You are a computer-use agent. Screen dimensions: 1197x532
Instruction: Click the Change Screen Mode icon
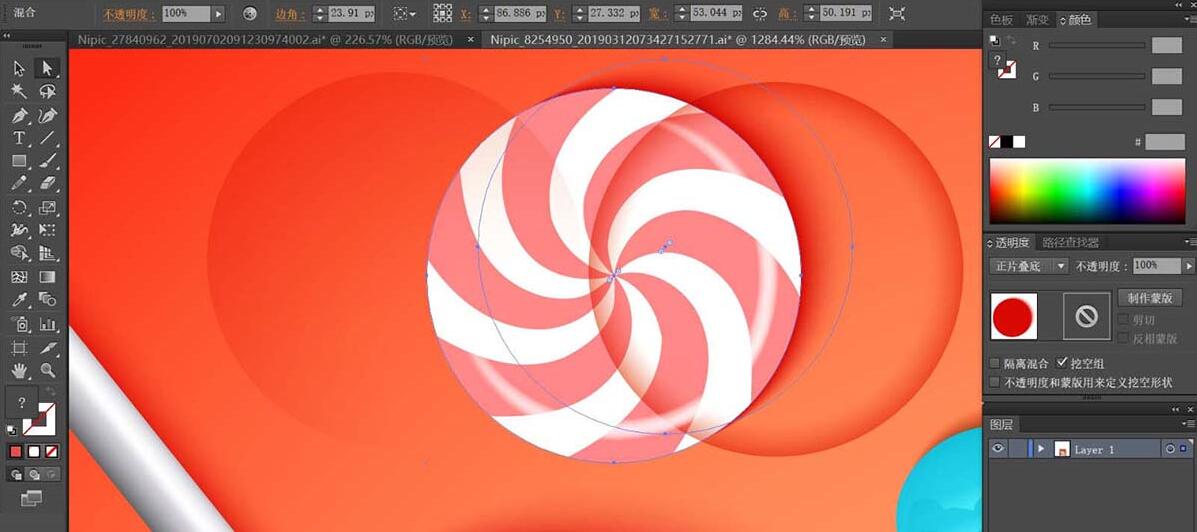point(31,499)
